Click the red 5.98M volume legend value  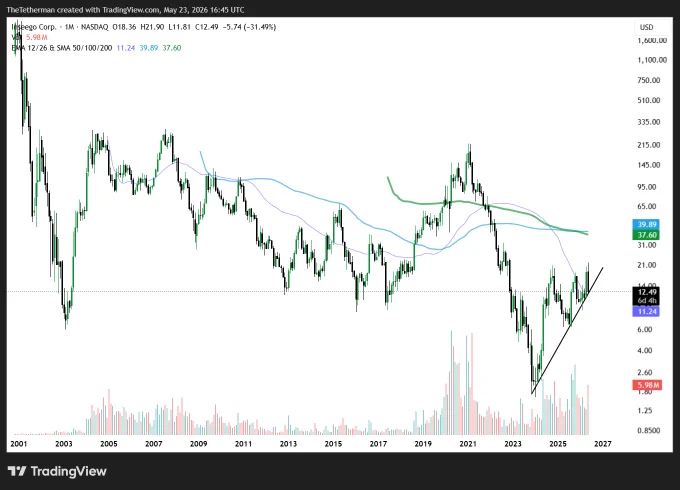[36, 37]
